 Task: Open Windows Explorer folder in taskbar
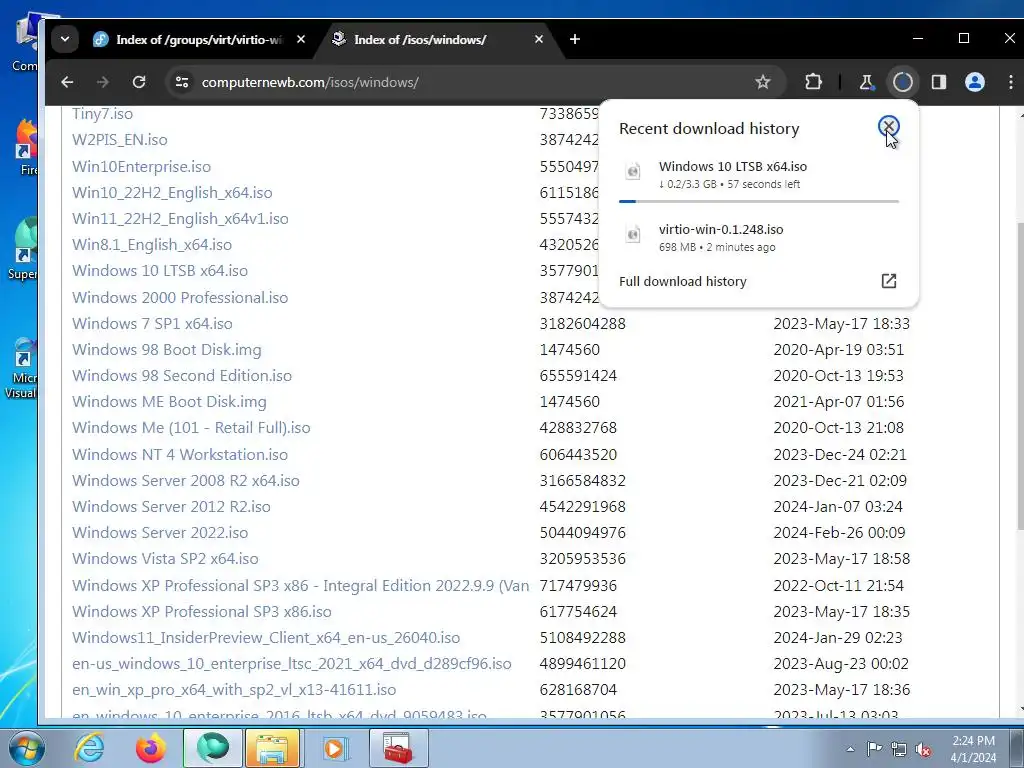[272, 748]
